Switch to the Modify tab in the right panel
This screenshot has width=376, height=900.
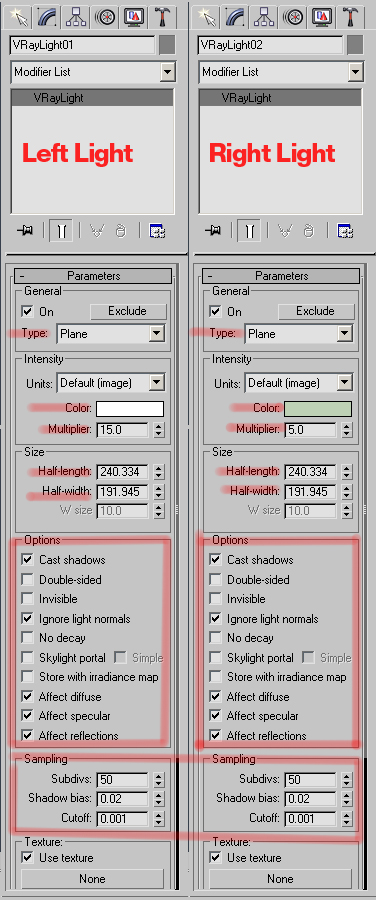[234, 16]
